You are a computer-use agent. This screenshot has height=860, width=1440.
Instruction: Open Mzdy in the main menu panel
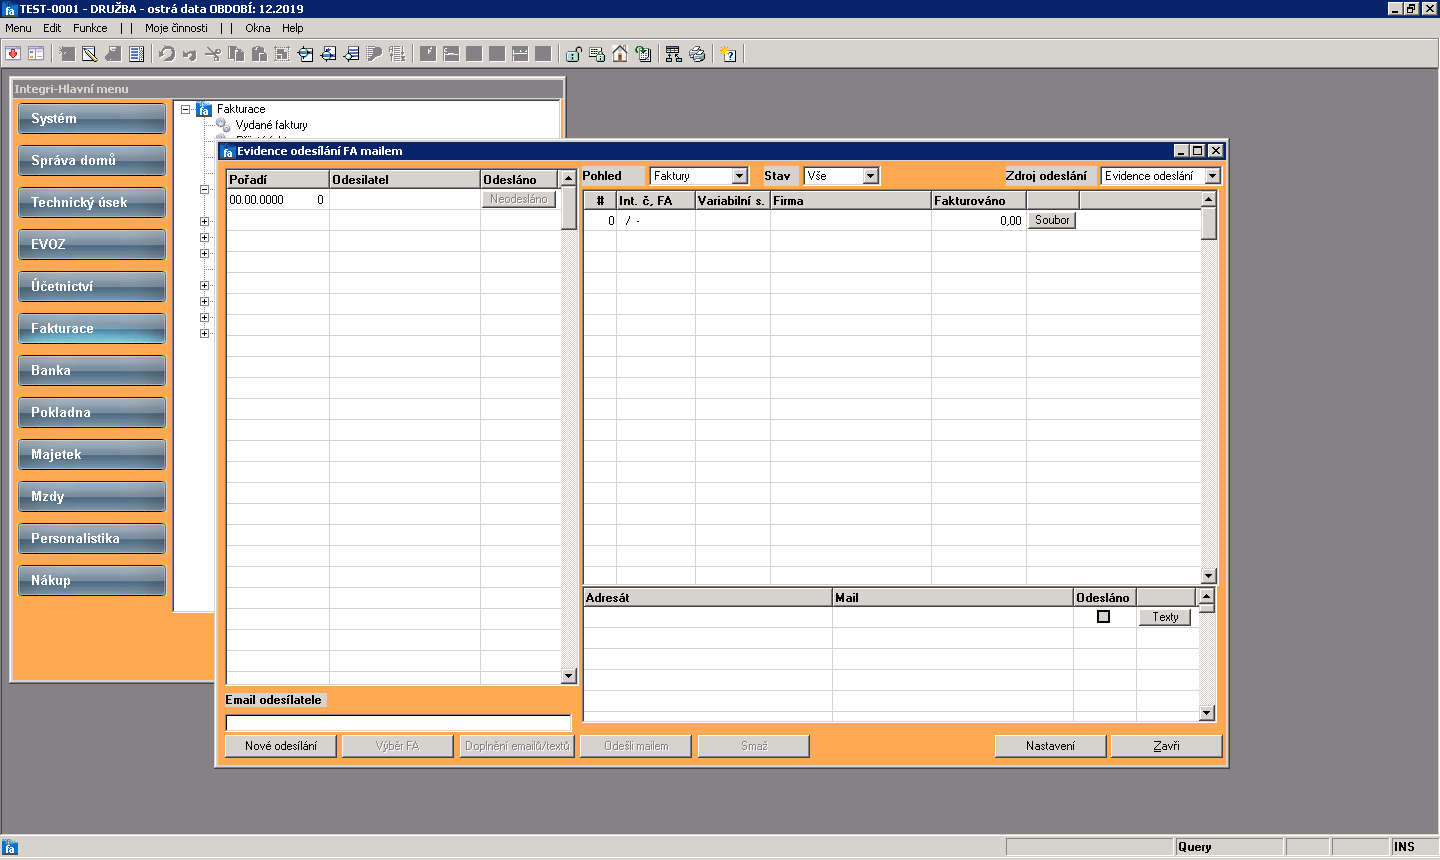click(x=92, y=497)
